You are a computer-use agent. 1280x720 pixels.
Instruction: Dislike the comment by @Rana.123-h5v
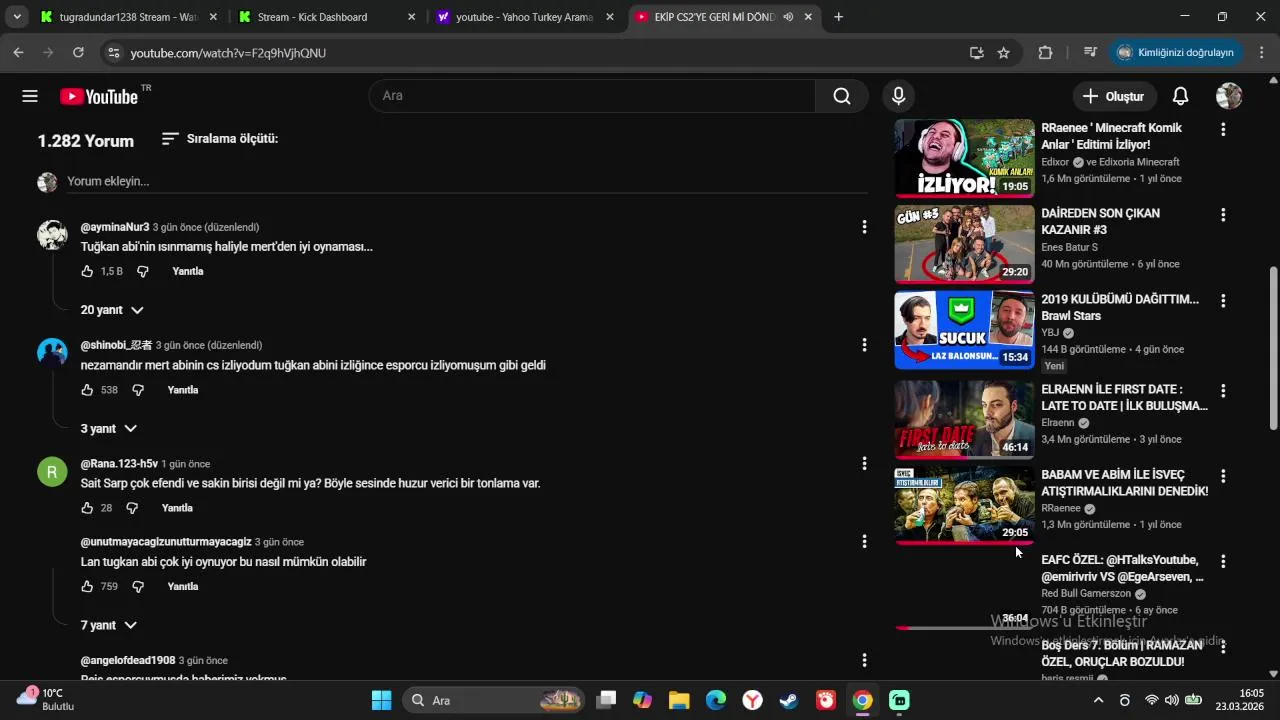click(132, 508)
